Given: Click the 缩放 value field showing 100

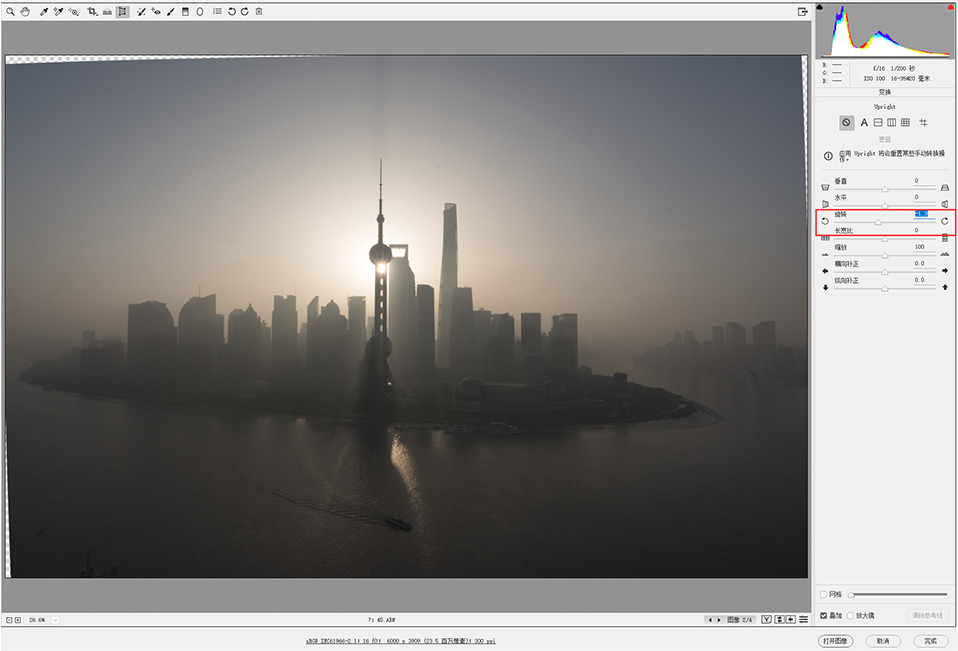Looking at the screenshot, I should pyautogui.click(x=924, y=247).
